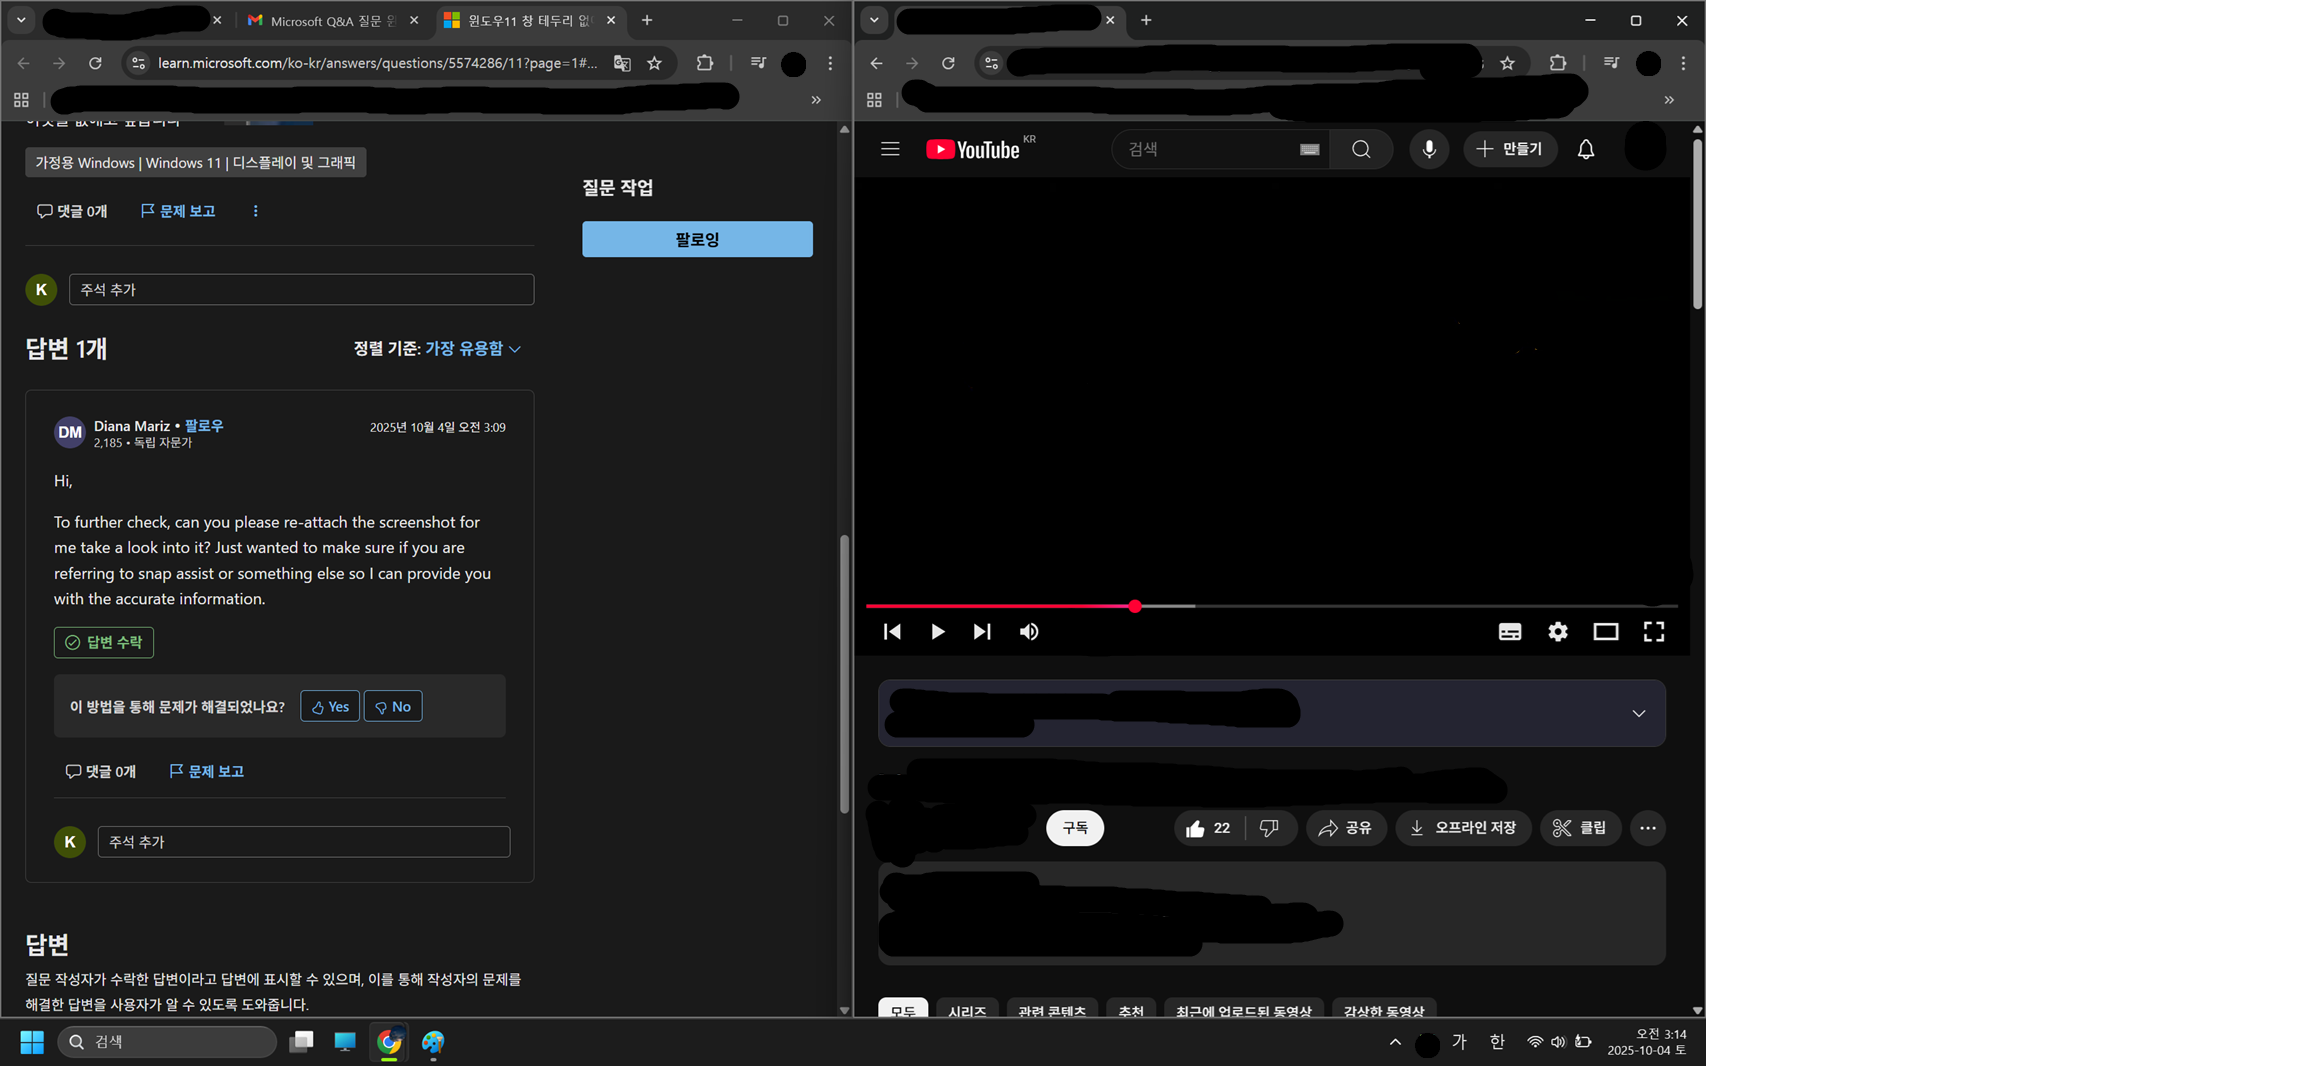Open YouTube notifications bell
This screenshot has height=1066, width=2312.
coord(1586,149)
